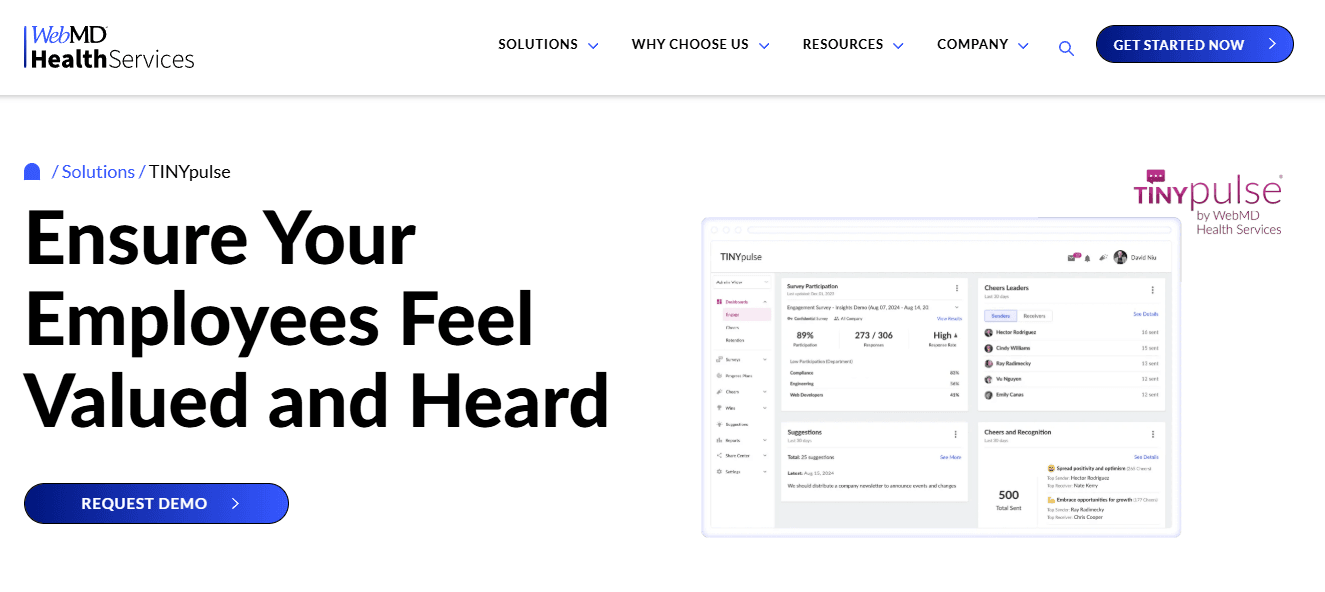
Task: Click See Details in Cheers and Recognition
Action: click(x=1146, y=457)
